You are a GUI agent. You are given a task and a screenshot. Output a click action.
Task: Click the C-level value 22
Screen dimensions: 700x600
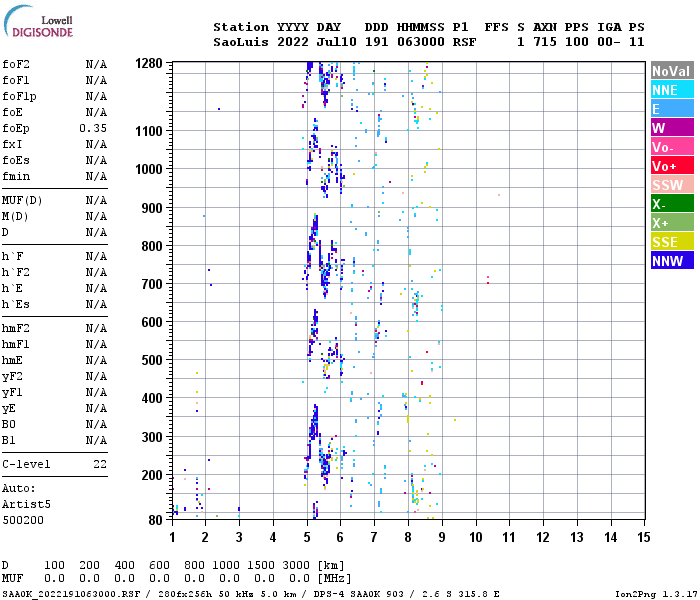coord(100,464)
